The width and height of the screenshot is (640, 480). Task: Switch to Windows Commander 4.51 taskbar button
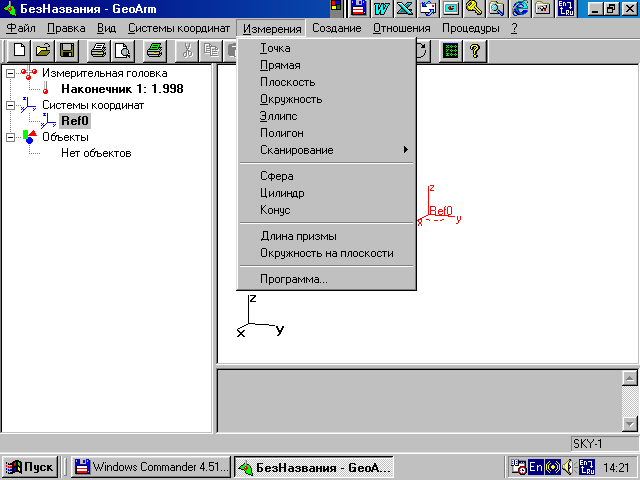coord(151,467)
